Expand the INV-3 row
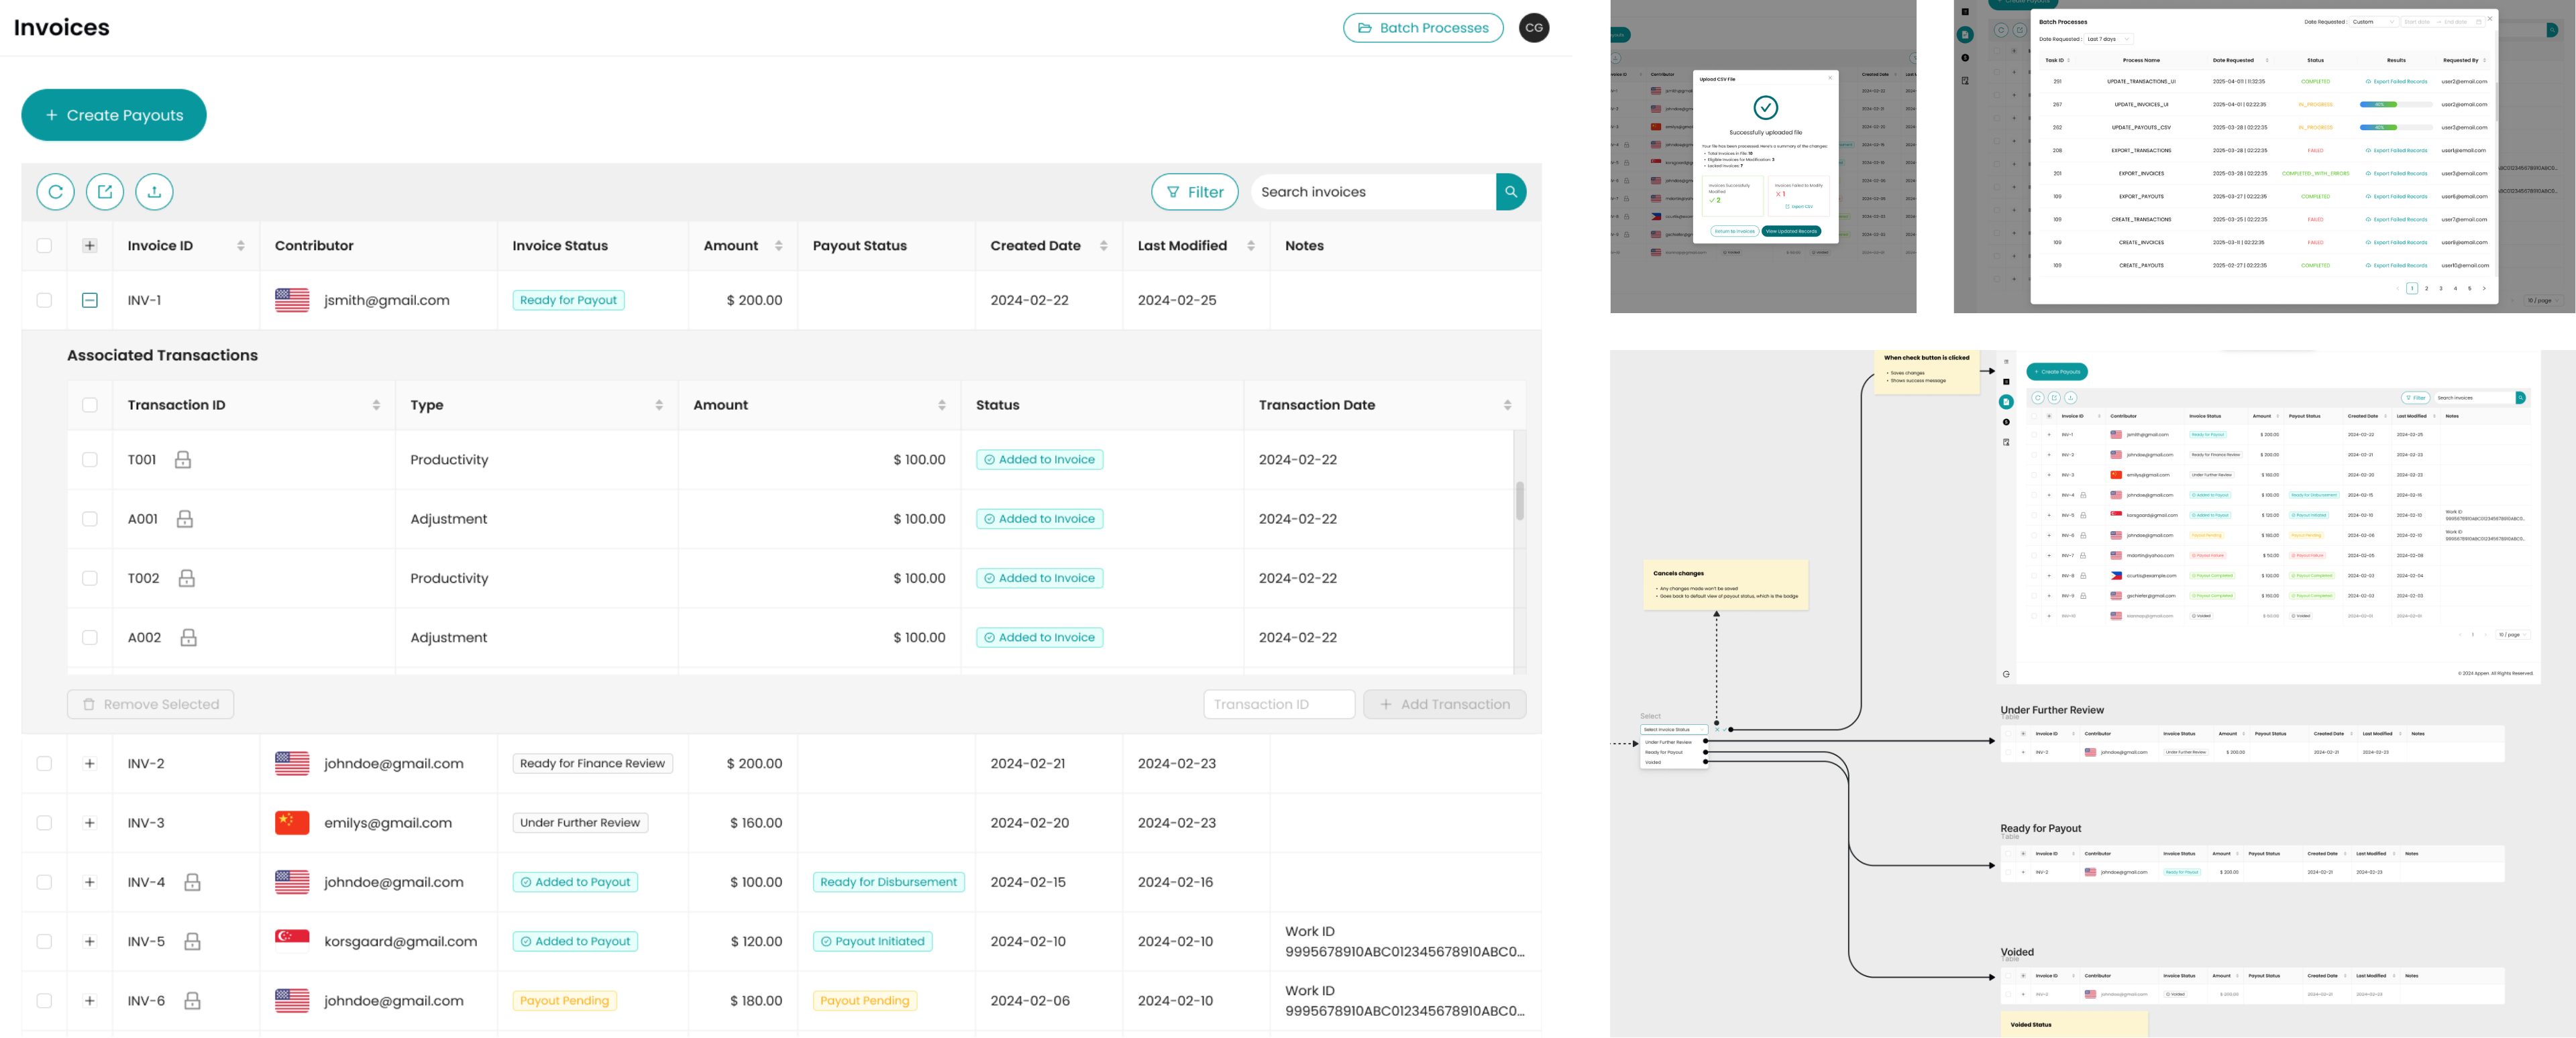Viewport: 2576px width, 1038px height. pyautogui.click(x=90, y=823)
